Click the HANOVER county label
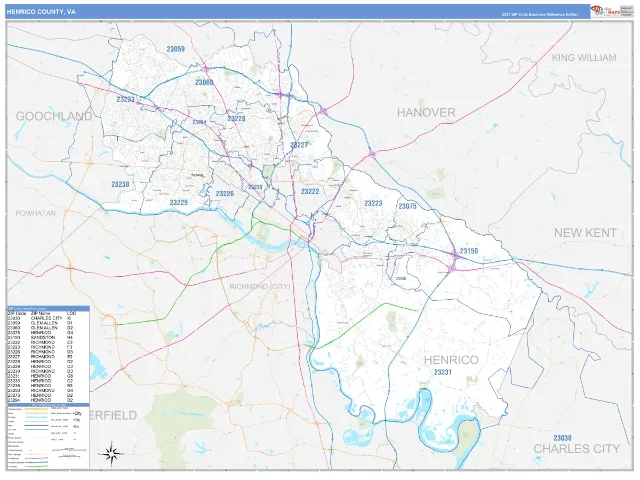640x480 pixels. 426,113
